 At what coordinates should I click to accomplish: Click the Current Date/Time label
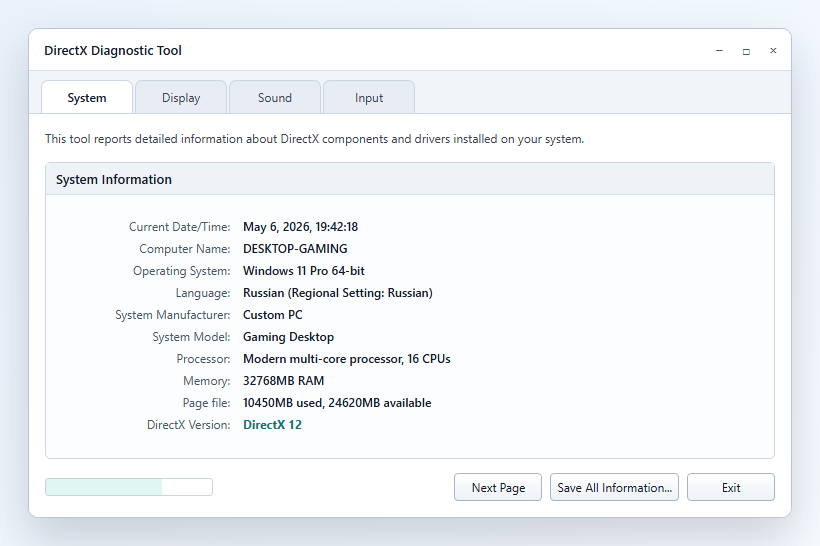(x=179, y=227)
